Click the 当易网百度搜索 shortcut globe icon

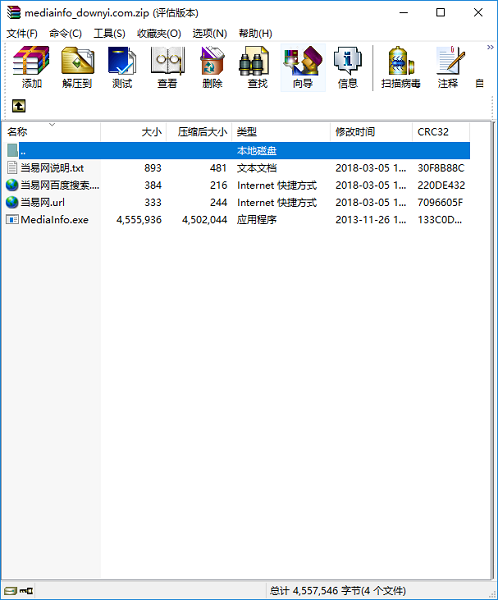tap(12, 185)
